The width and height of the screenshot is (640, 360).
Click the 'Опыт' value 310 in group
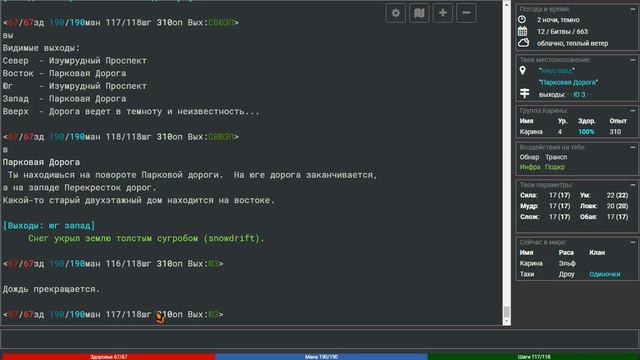(x=615, y=132)
